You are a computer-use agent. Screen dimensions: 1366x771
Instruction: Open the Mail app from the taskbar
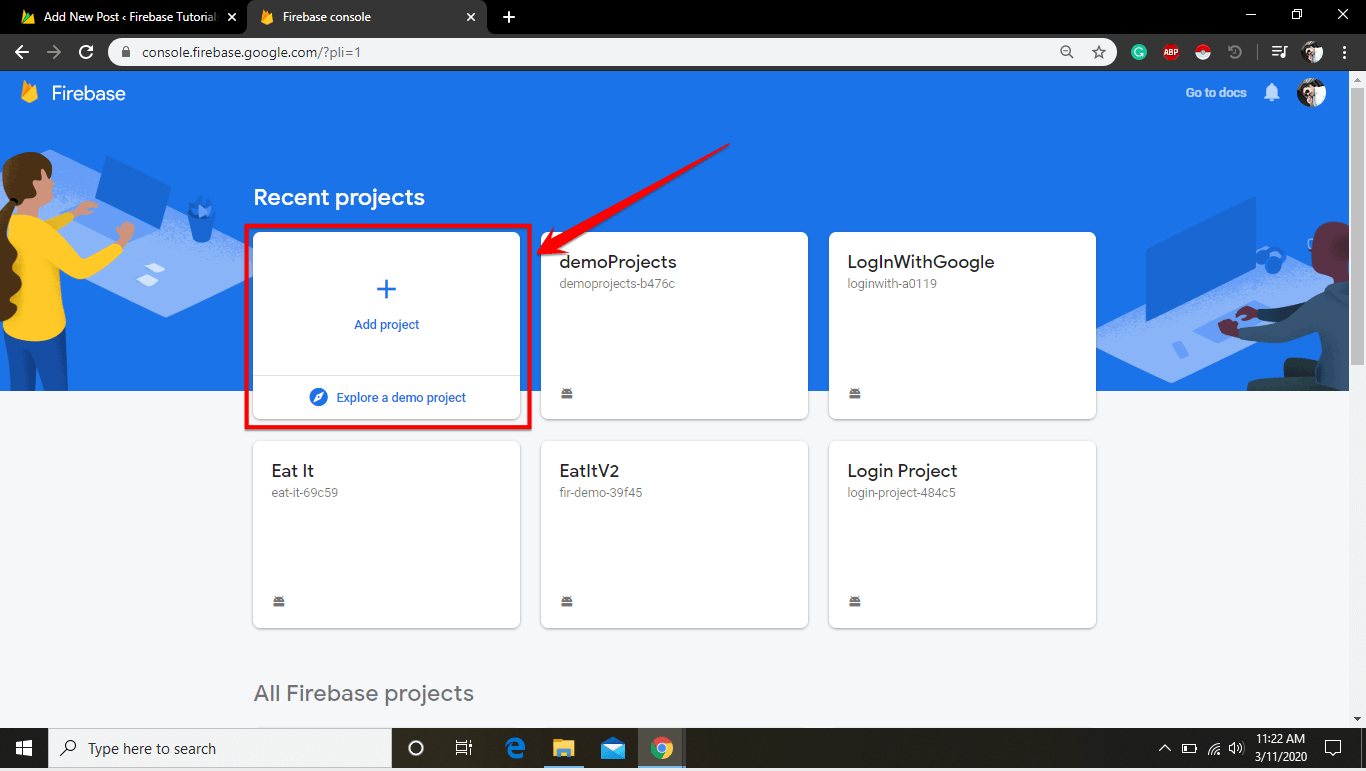(x=613, y=748)
